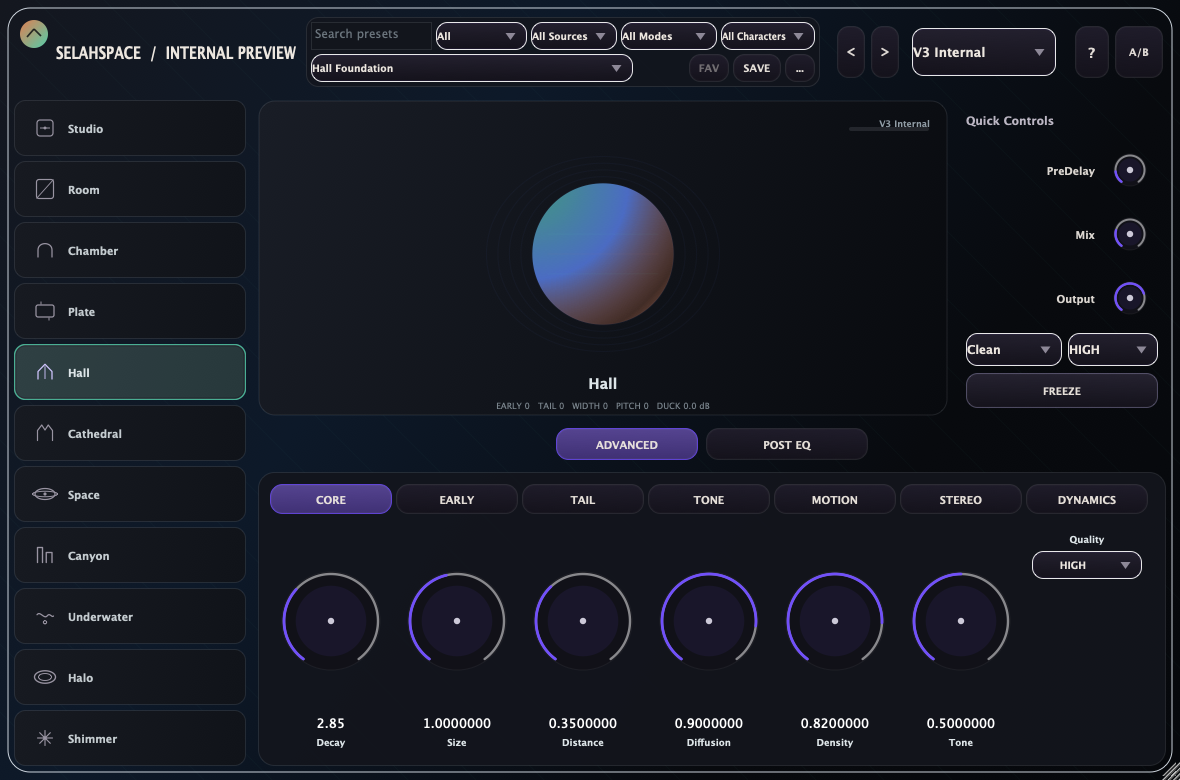This screenshot has height=780, width=1180.
Task: Select the Chamber arch icon
Action: (45, 251)
